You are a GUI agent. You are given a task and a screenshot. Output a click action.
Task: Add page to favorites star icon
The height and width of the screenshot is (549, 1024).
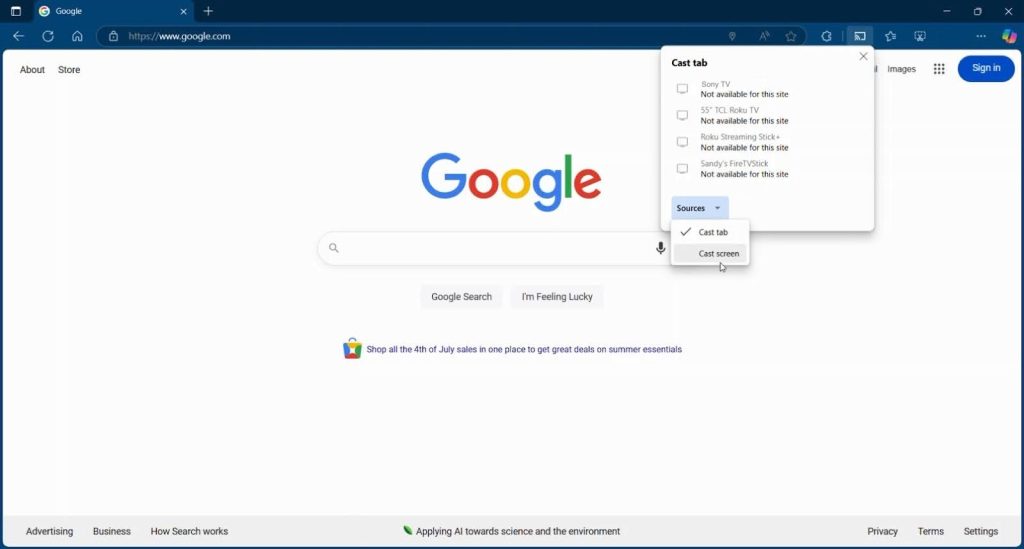[x=791, y=36]
